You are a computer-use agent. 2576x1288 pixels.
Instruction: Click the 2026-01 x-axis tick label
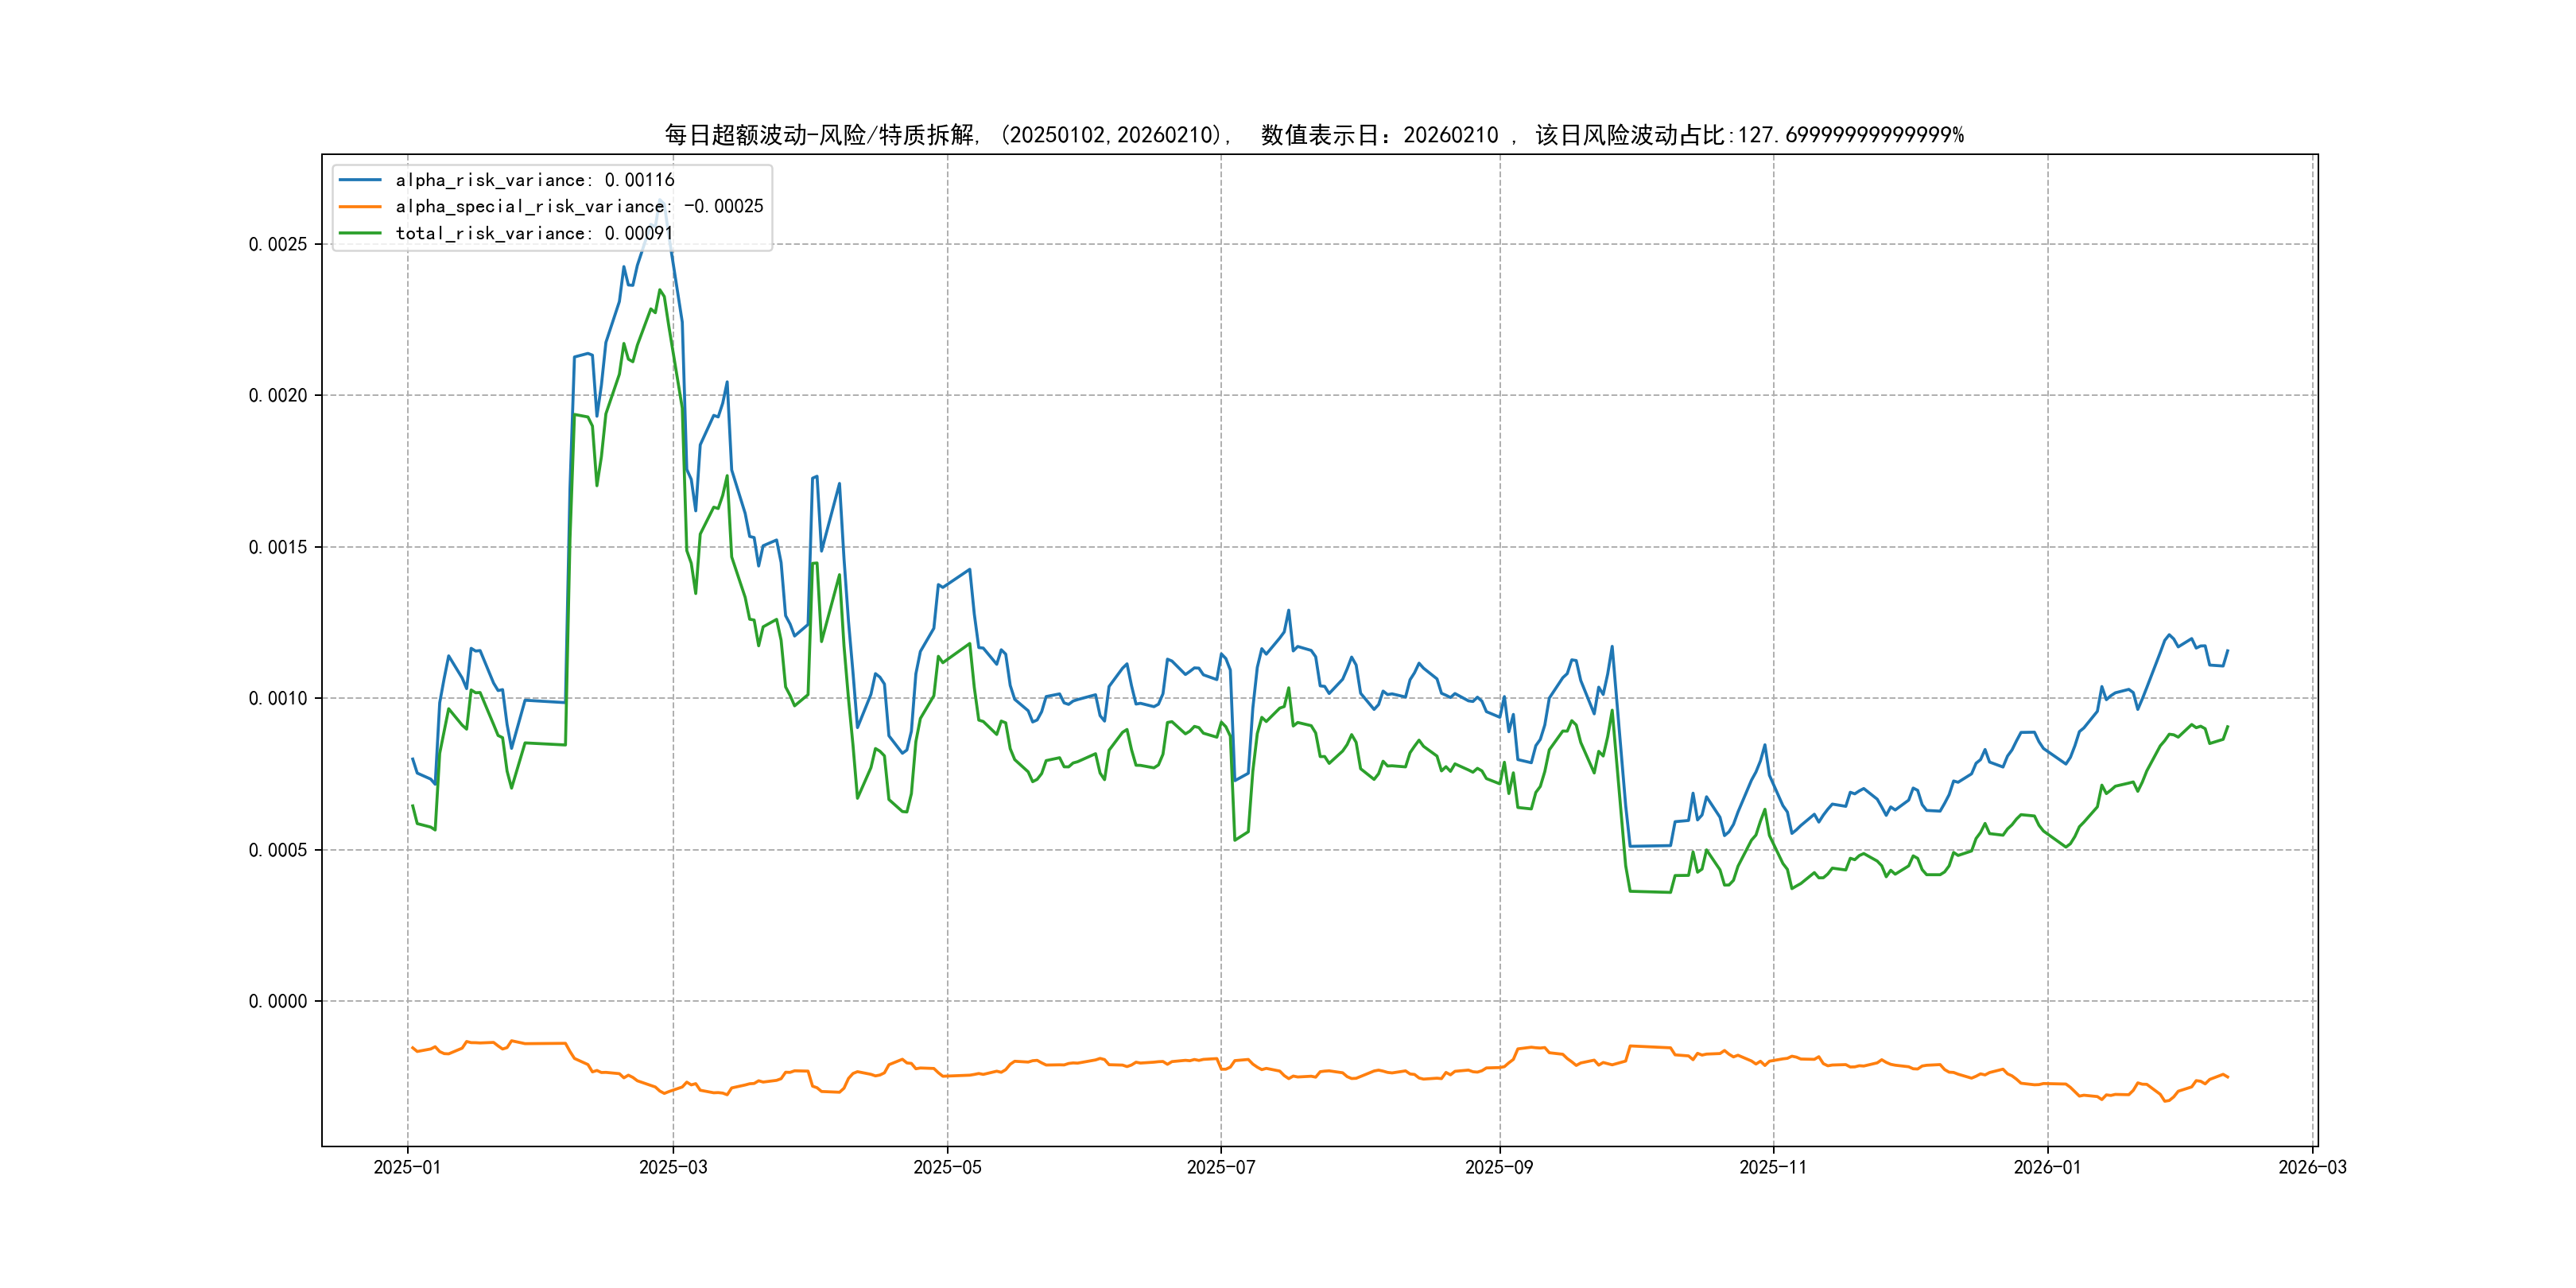pos(2047,1167)
